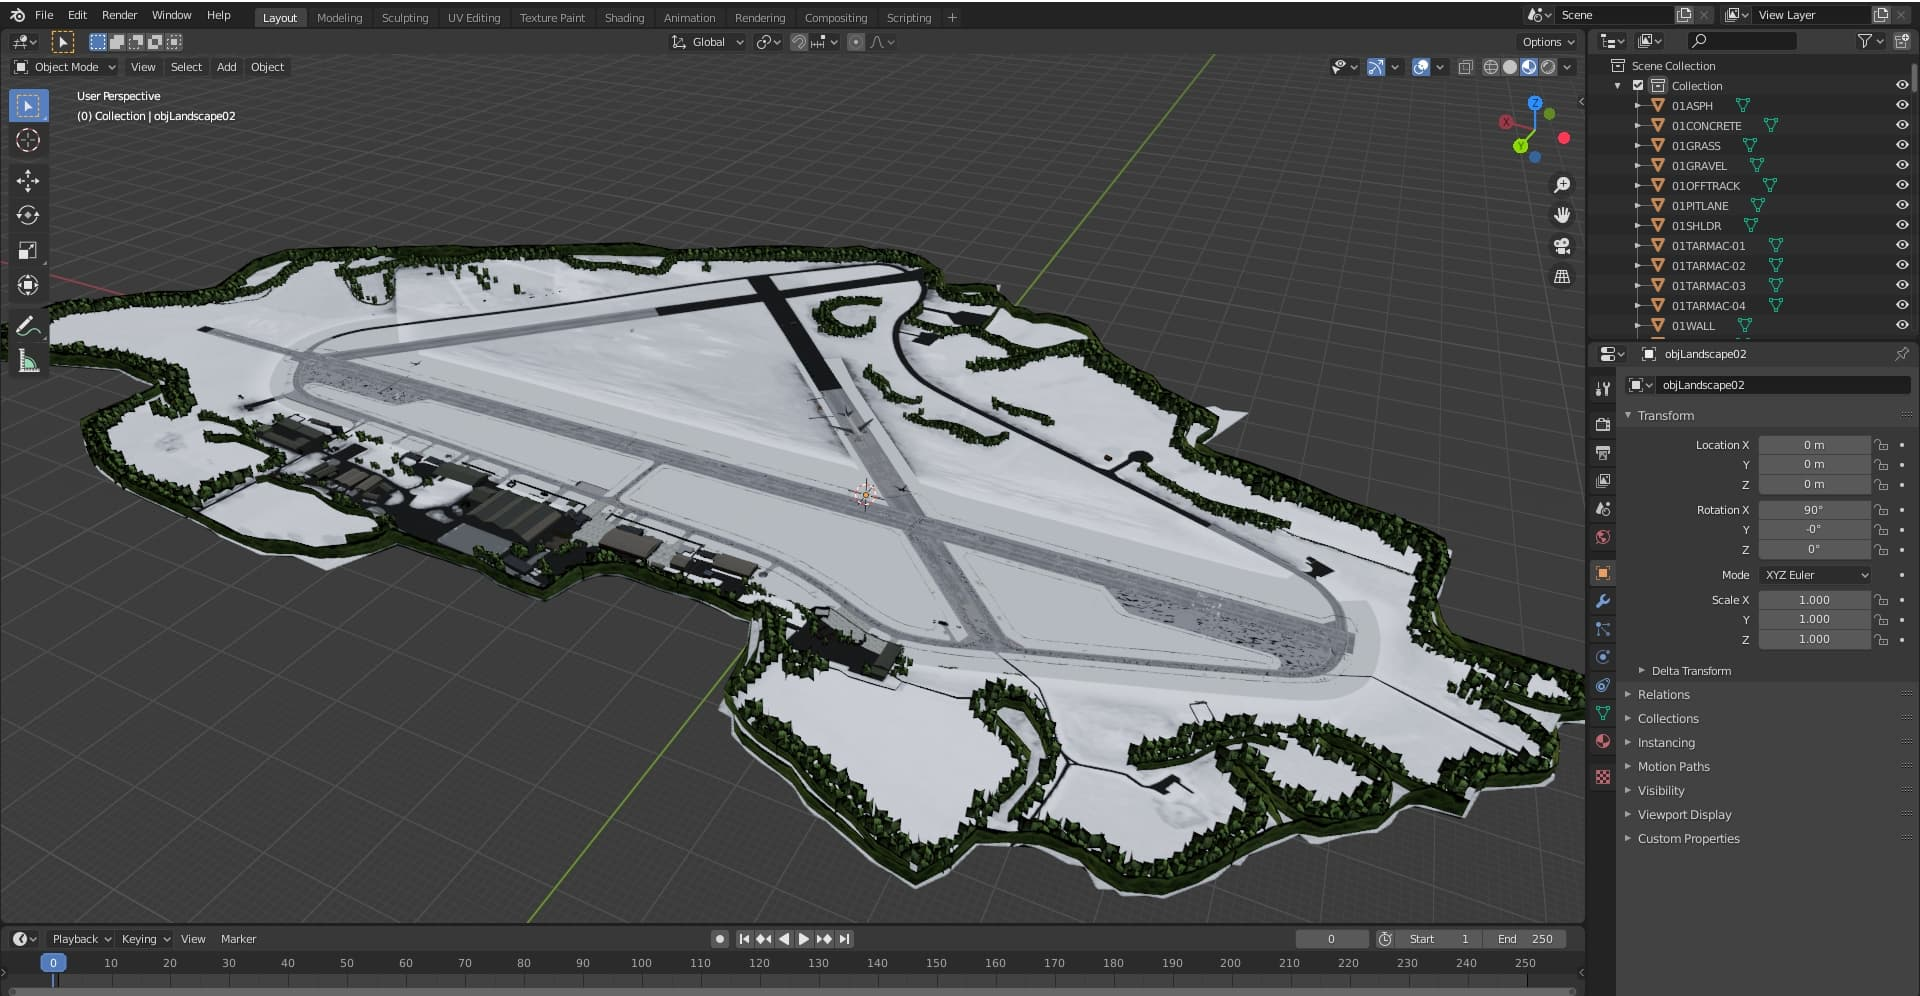The image size is (1920, 996).
Task: Uncheck the Collection checkbox in outliner
Action: click(1638, 86)
